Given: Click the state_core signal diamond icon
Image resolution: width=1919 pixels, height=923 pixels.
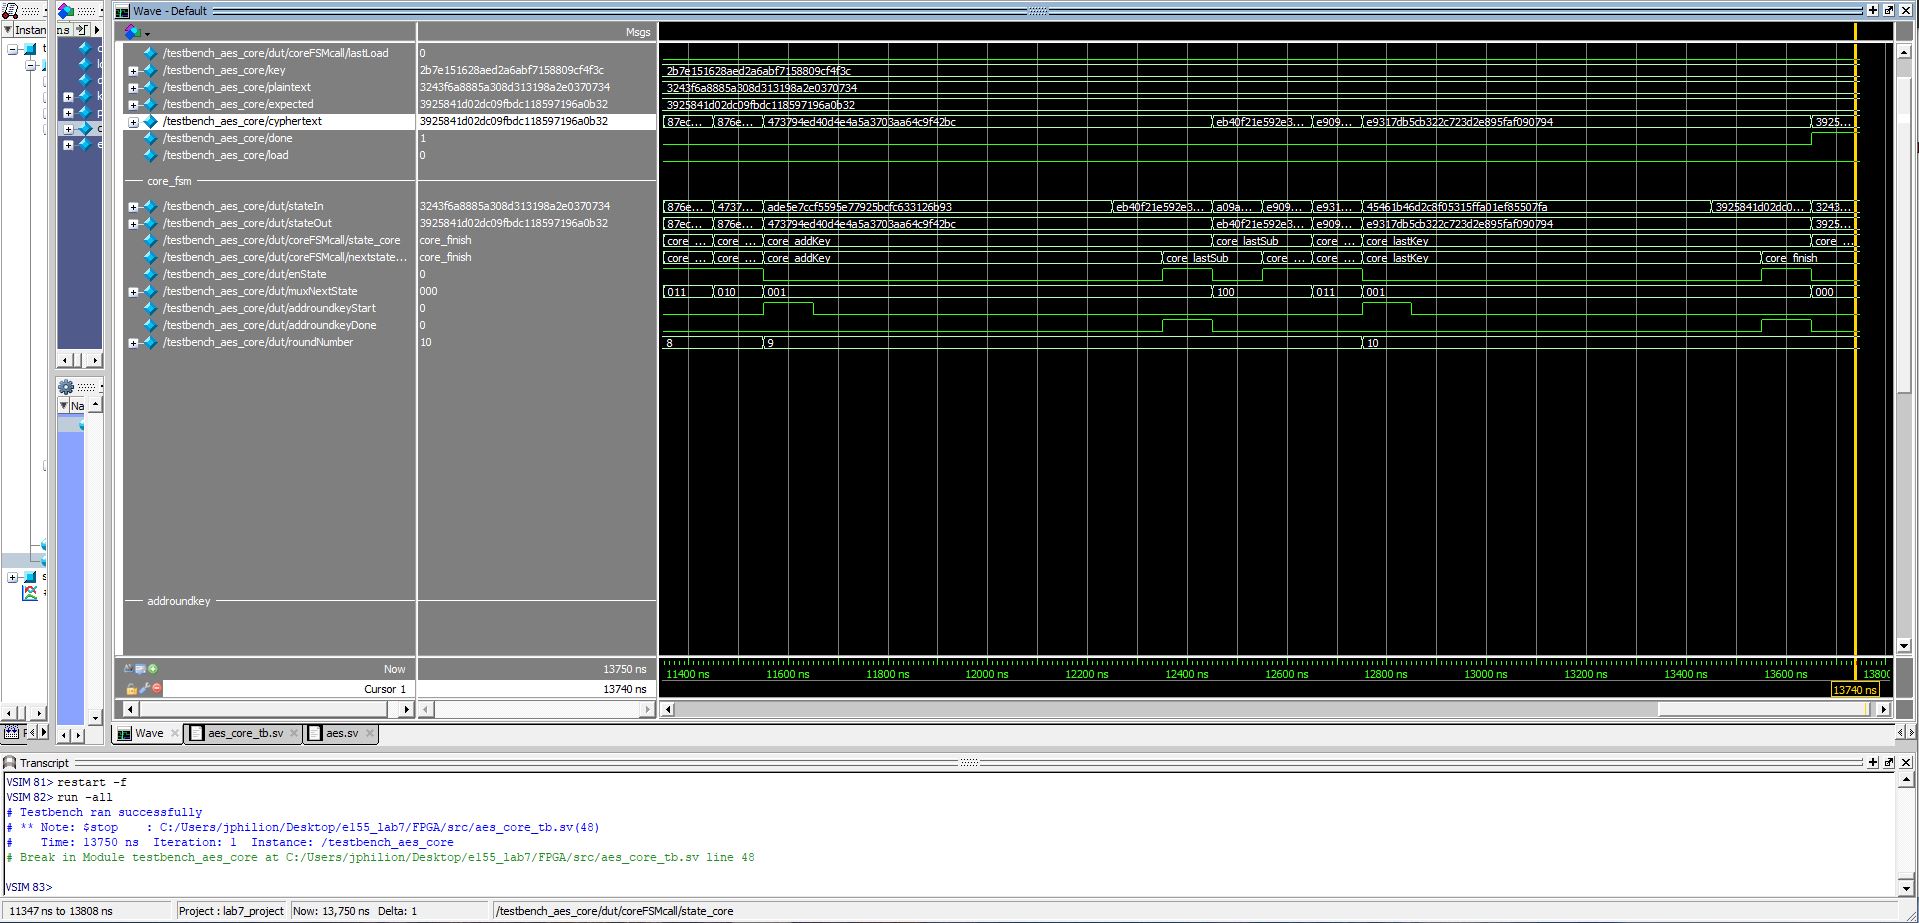Looking at the screenshot, I should tap(151, 240).
